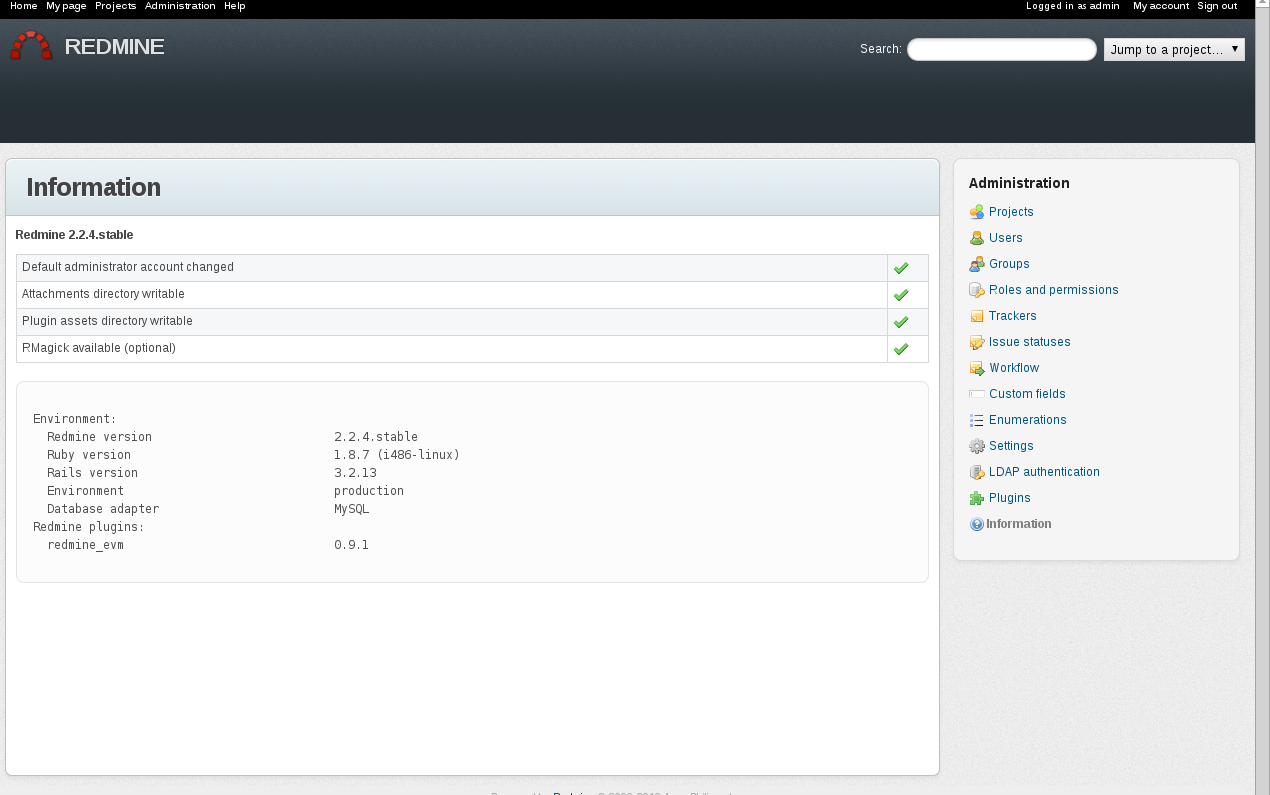
Task: Click the LDAP authentication icon
Action: tap(977, 472)
